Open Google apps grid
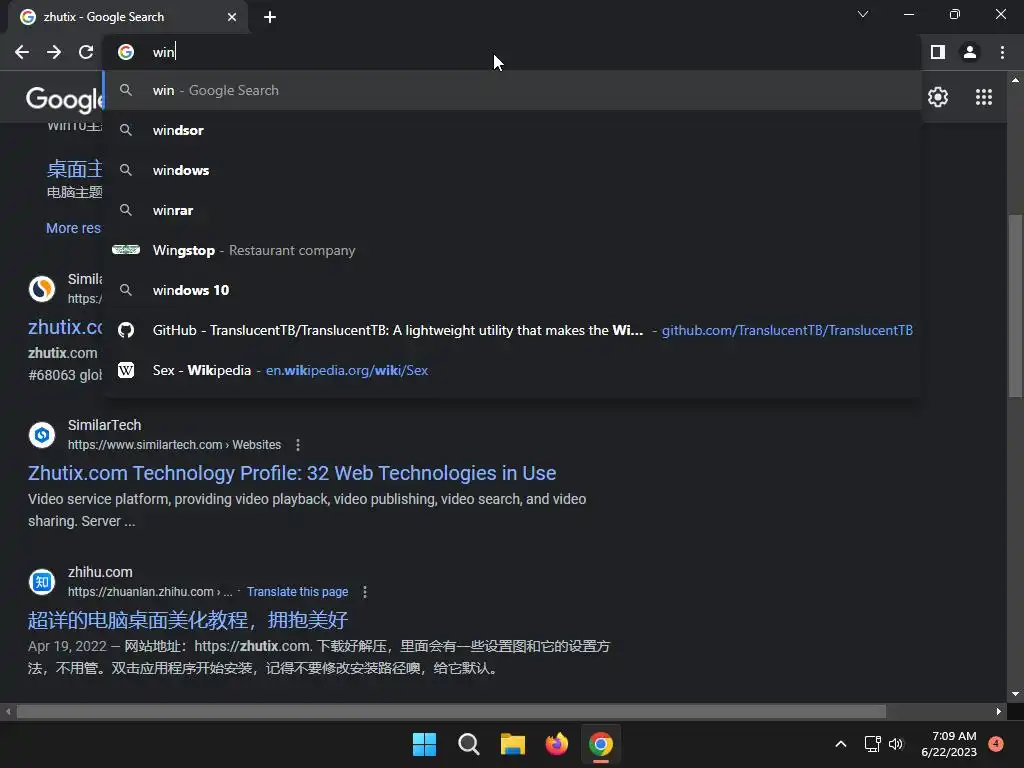This screenshot has height=768, width=1024. (984, 97)
